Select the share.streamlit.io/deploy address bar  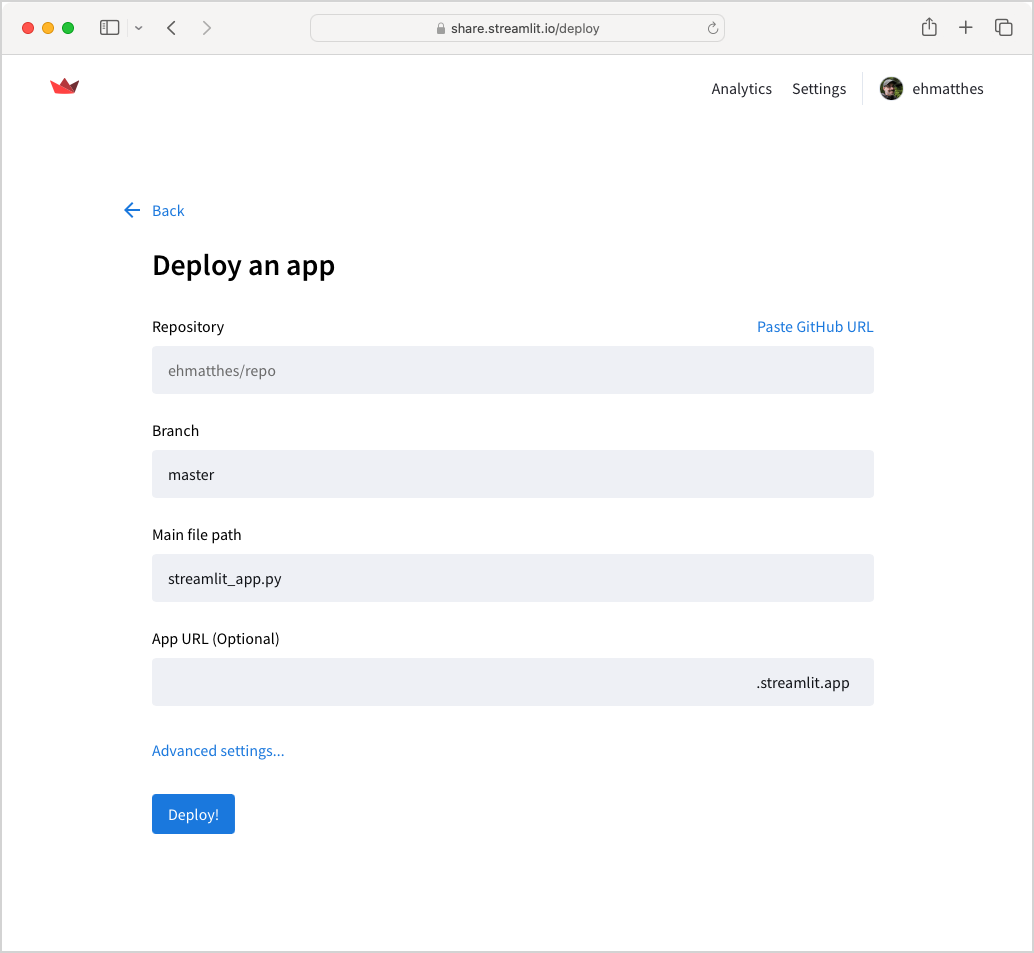click(x=517, y=28)
